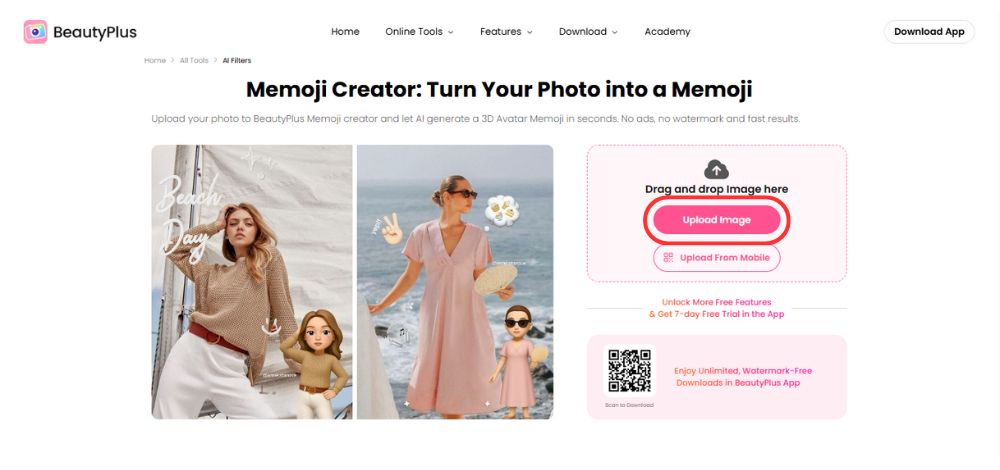Click the peace hand emoji sticker
Image resolution: width=1000 pixels, height=470 pixels.
(x=391, y=230)
